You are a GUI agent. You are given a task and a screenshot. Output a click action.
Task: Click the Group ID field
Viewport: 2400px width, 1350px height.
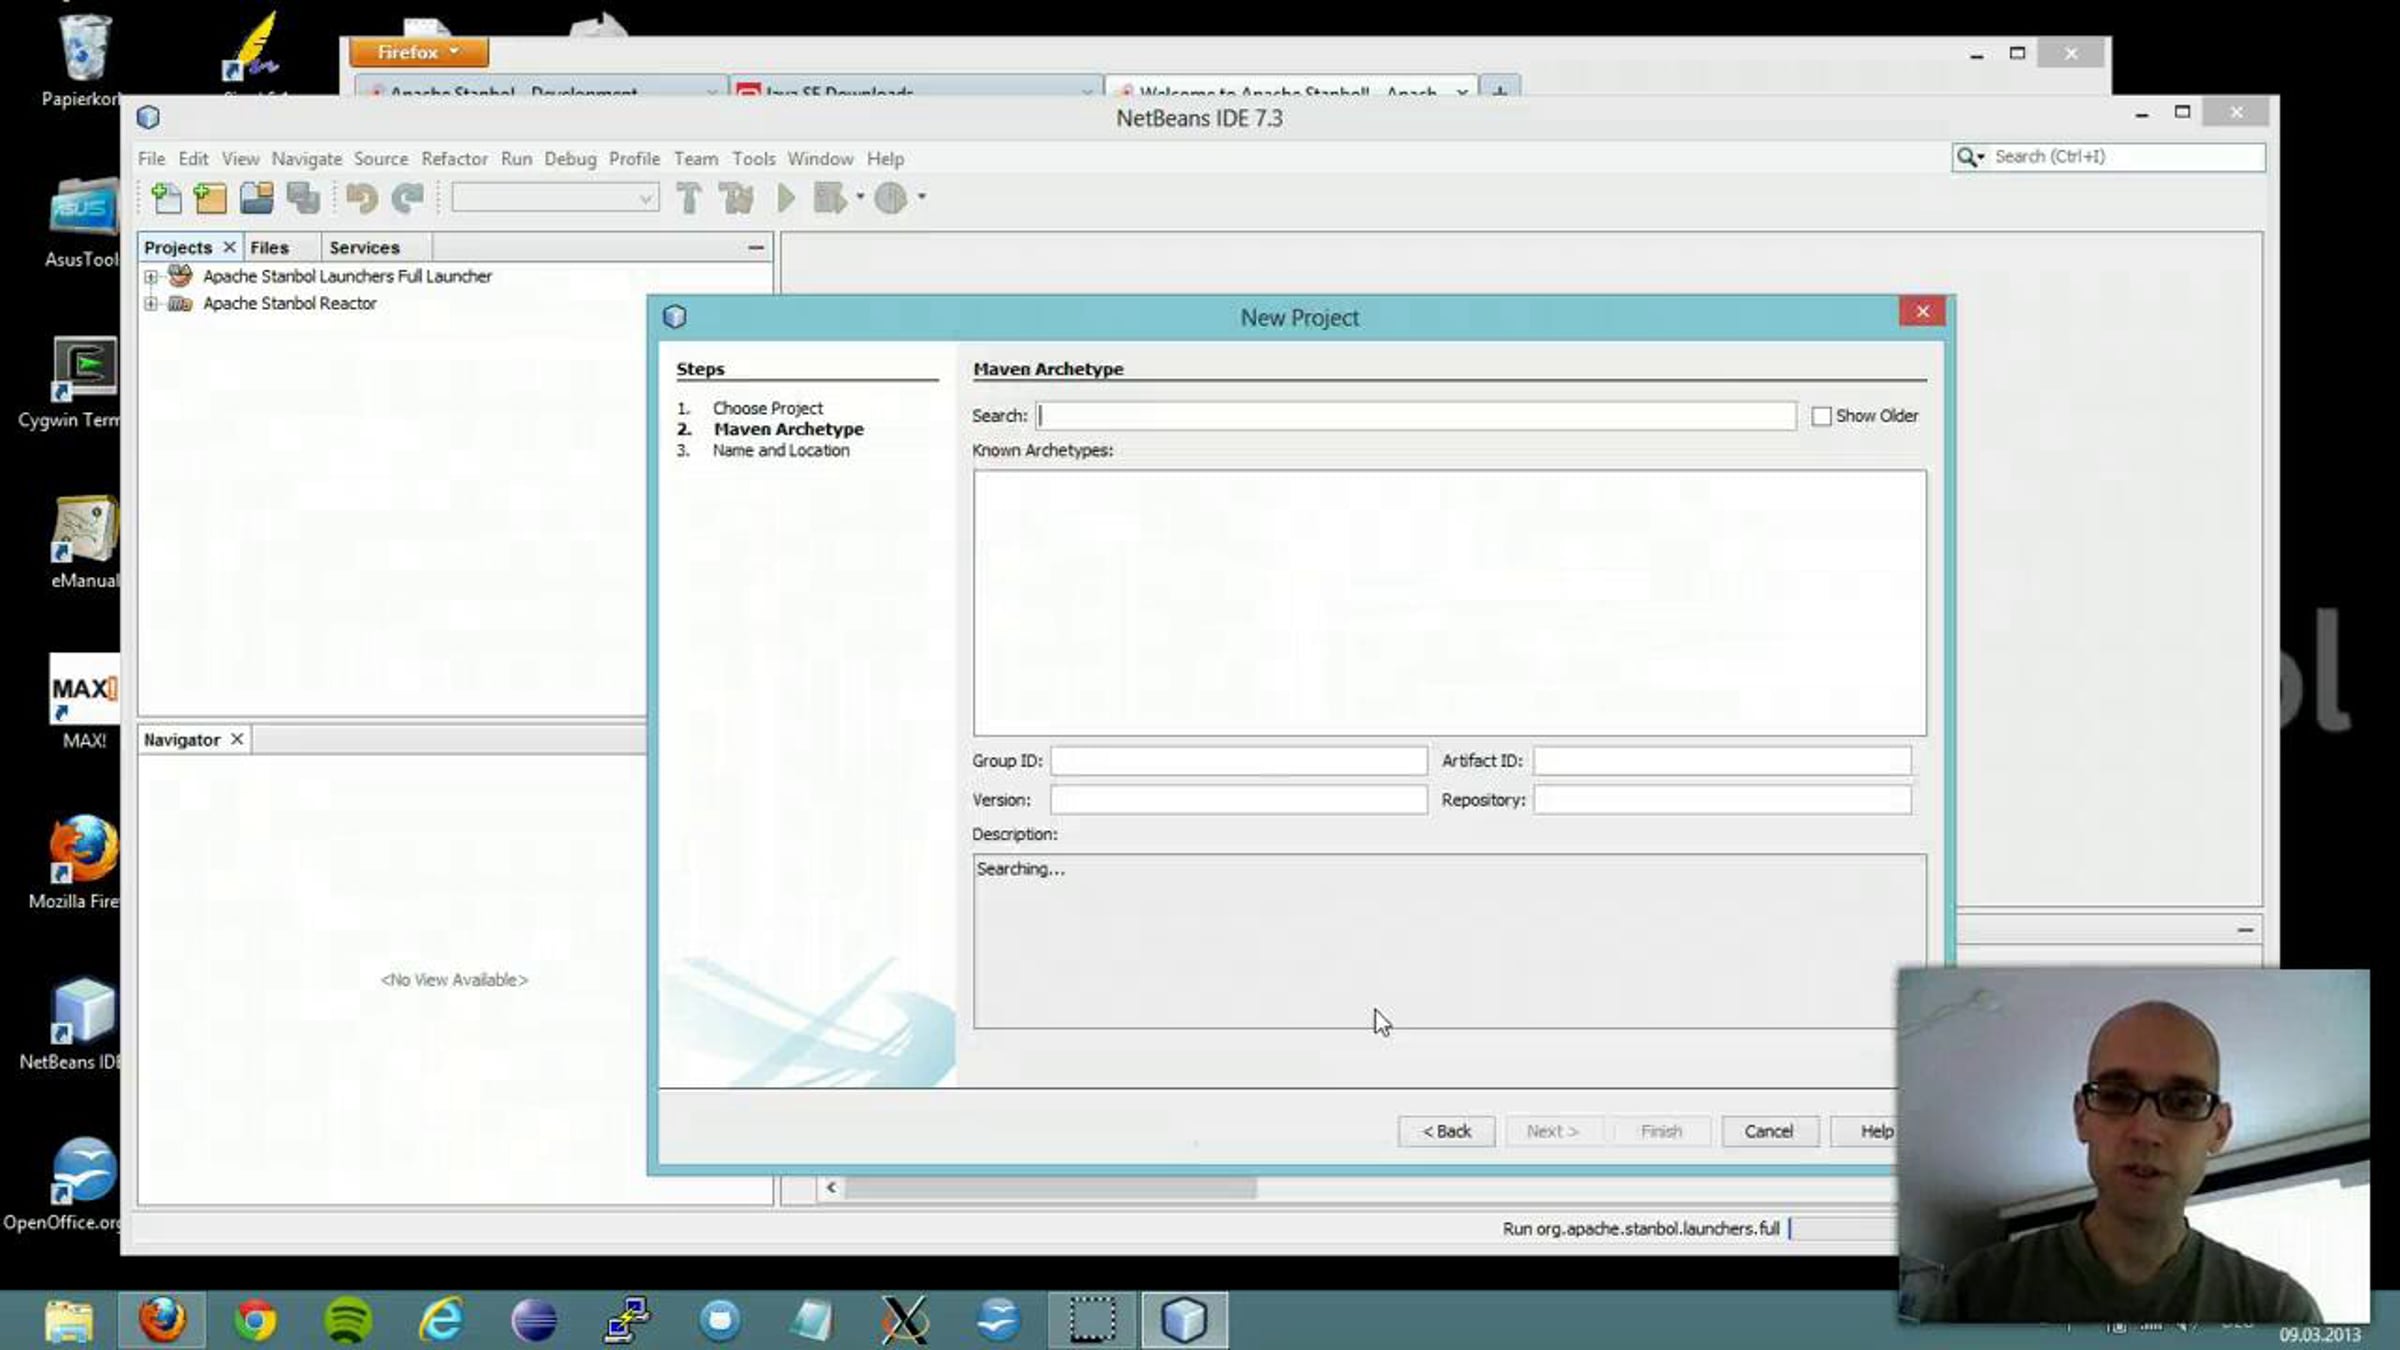1238,761
